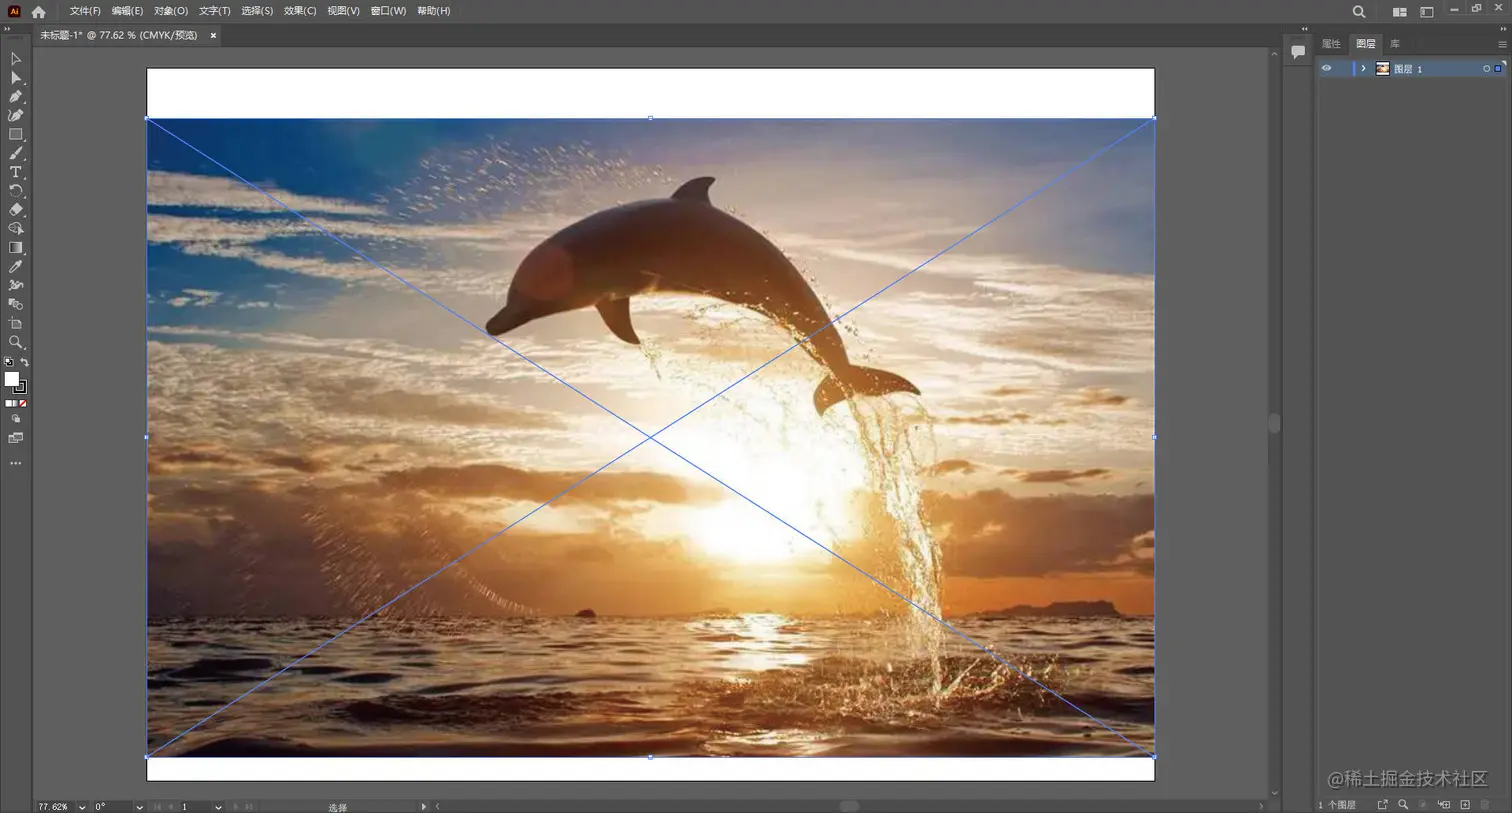Click the 图层 1 layer thumbnail
Viewport: 1512px width, 813px height.
pos(1383,69)
